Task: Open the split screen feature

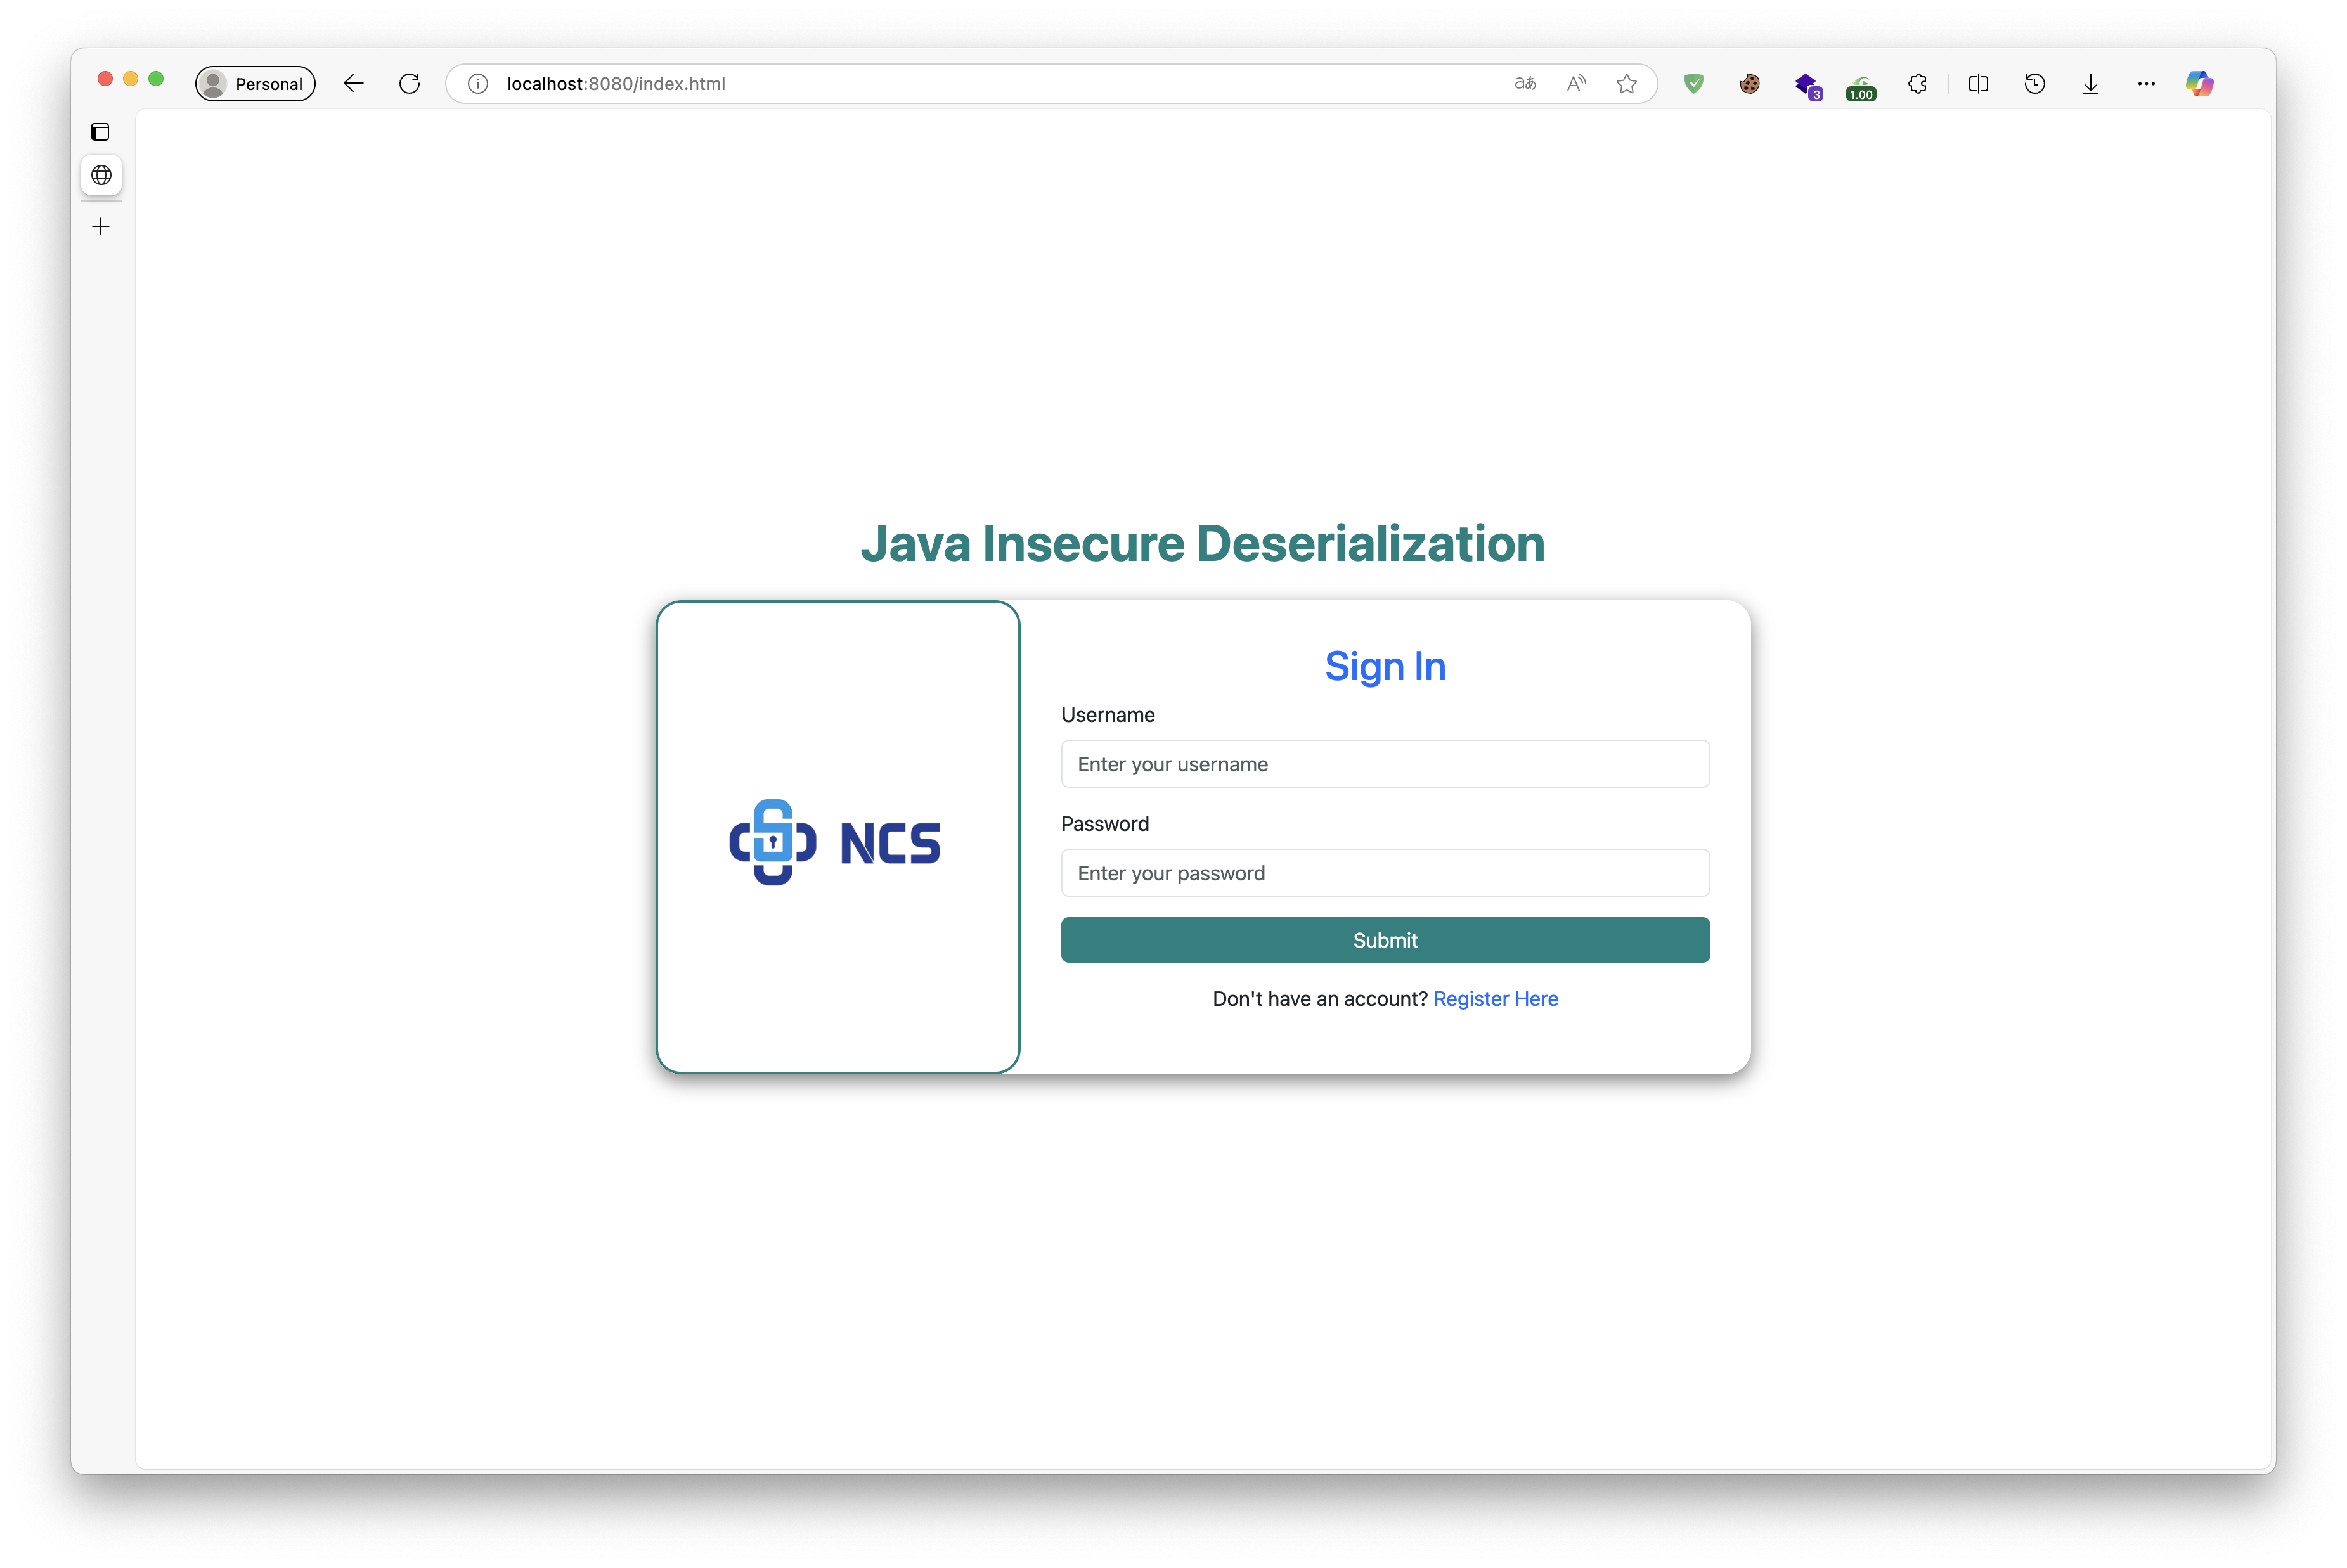Action: point(1979,83)
